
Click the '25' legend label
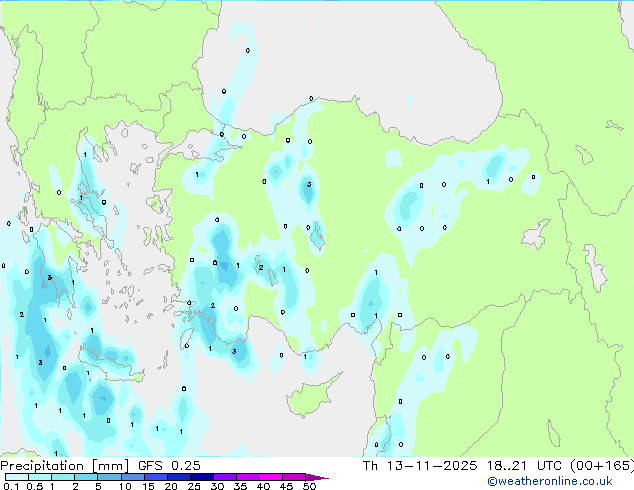click(x=194, y=486)
